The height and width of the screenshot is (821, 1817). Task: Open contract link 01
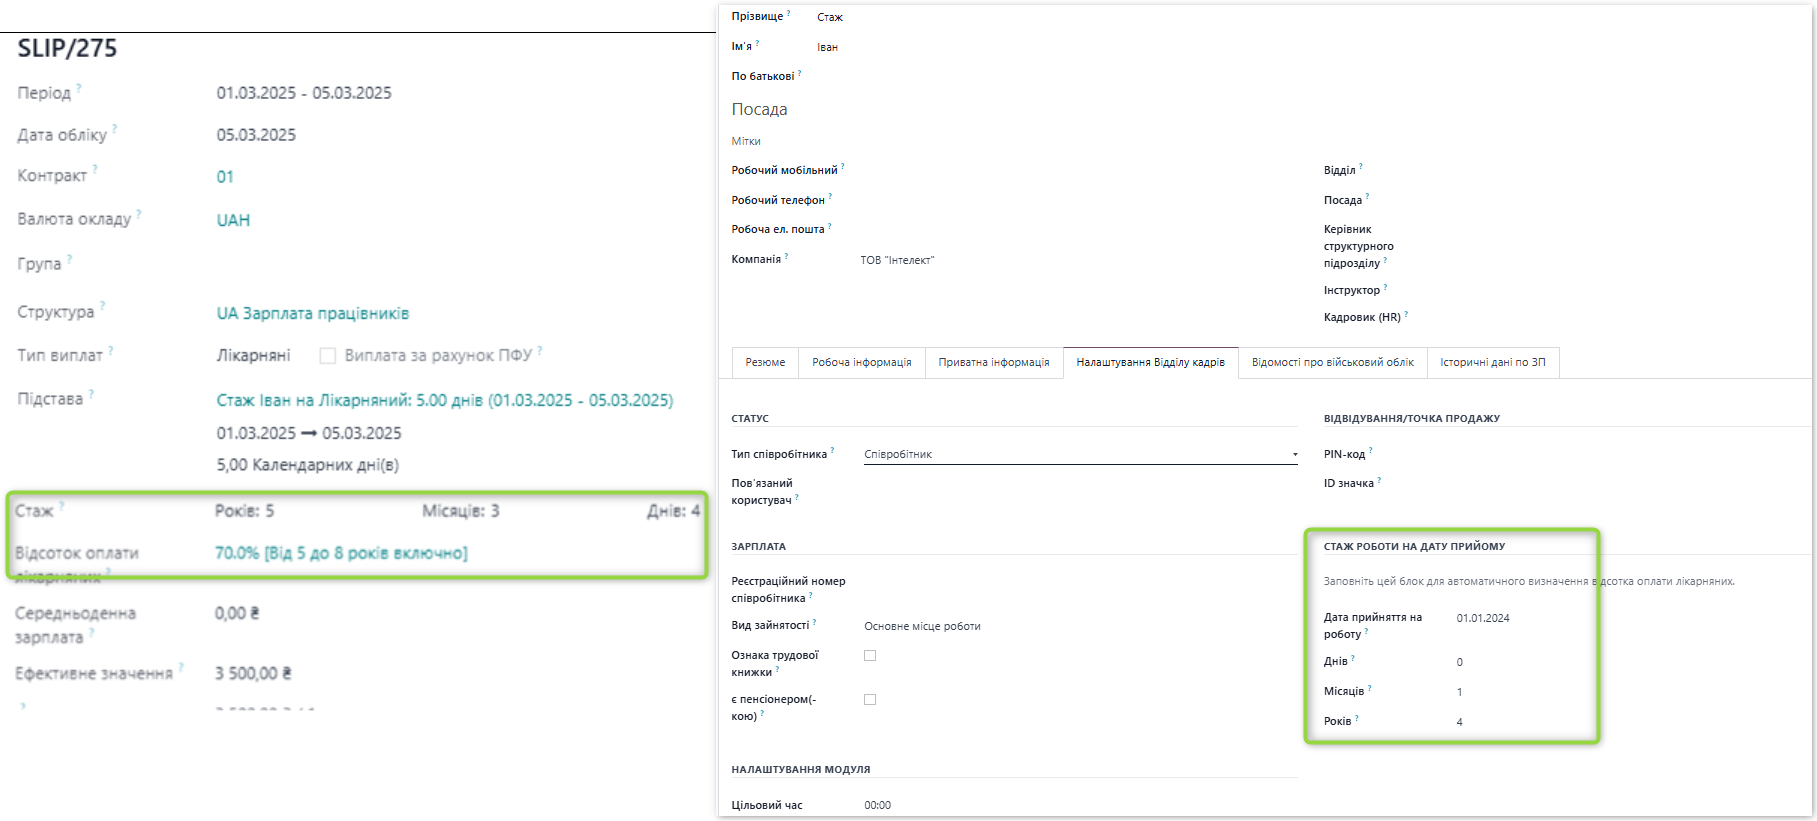(x=225, y=177)
